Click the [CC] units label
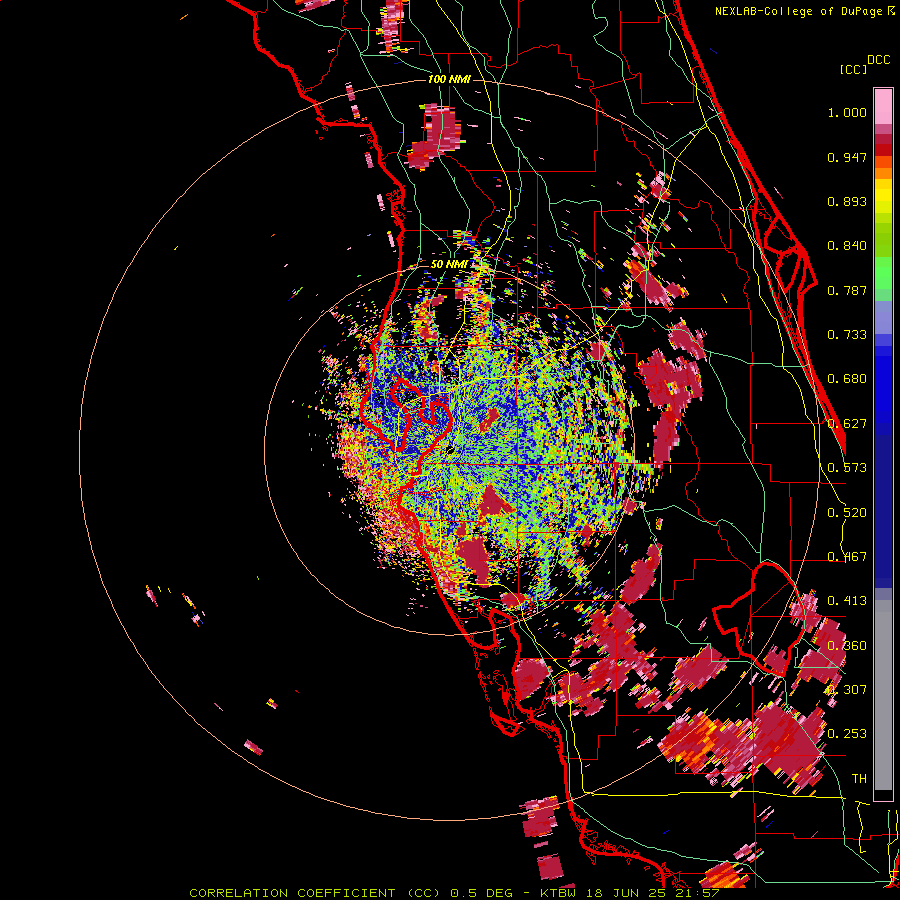Viewport: 900px width, 900px height. click(853, 69)
